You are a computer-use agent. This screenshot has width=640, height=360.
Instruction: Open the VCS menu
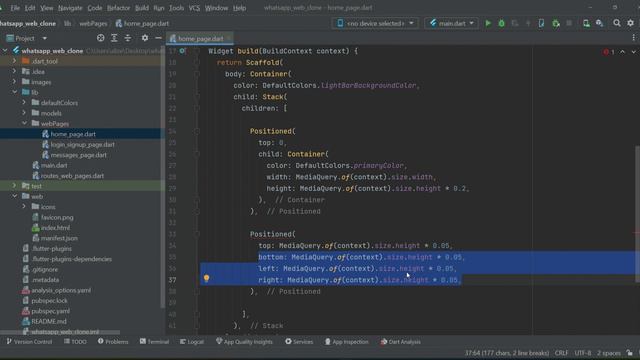pyautogui.click(x=194, y=8)
